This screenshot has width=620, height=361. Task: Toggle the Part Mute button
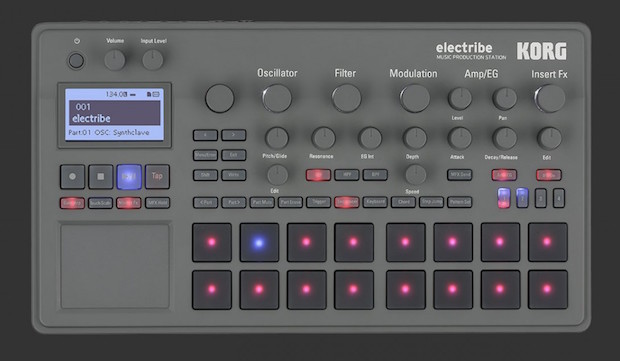[262, 202]
